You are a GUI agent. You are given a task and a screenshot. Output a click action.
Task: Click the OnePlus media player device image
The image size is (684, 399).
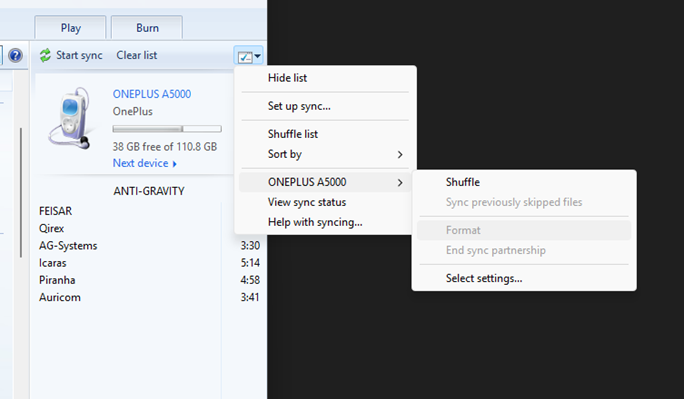click(70, 118)
